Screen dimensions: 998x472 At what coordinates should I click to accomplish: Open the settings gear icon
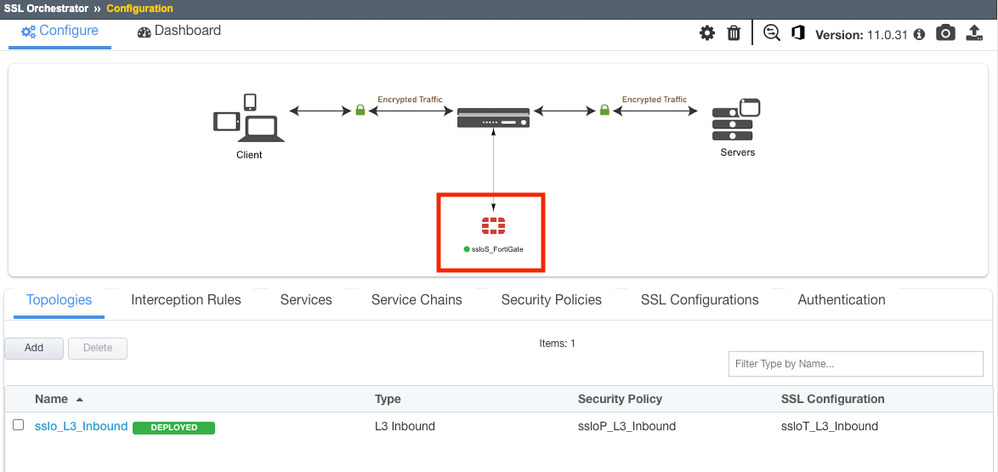tap(707, 33)
